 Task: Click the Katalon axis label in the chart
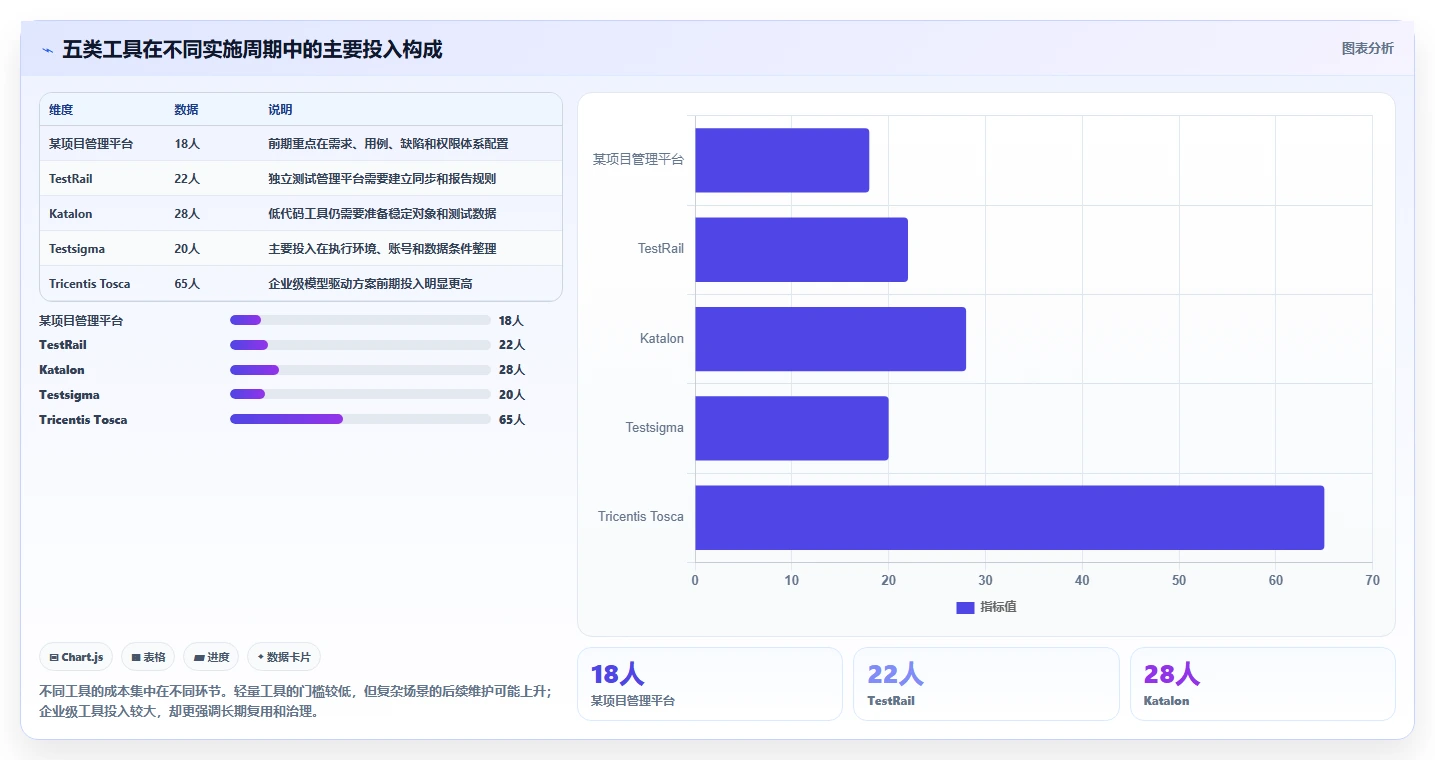662,339
